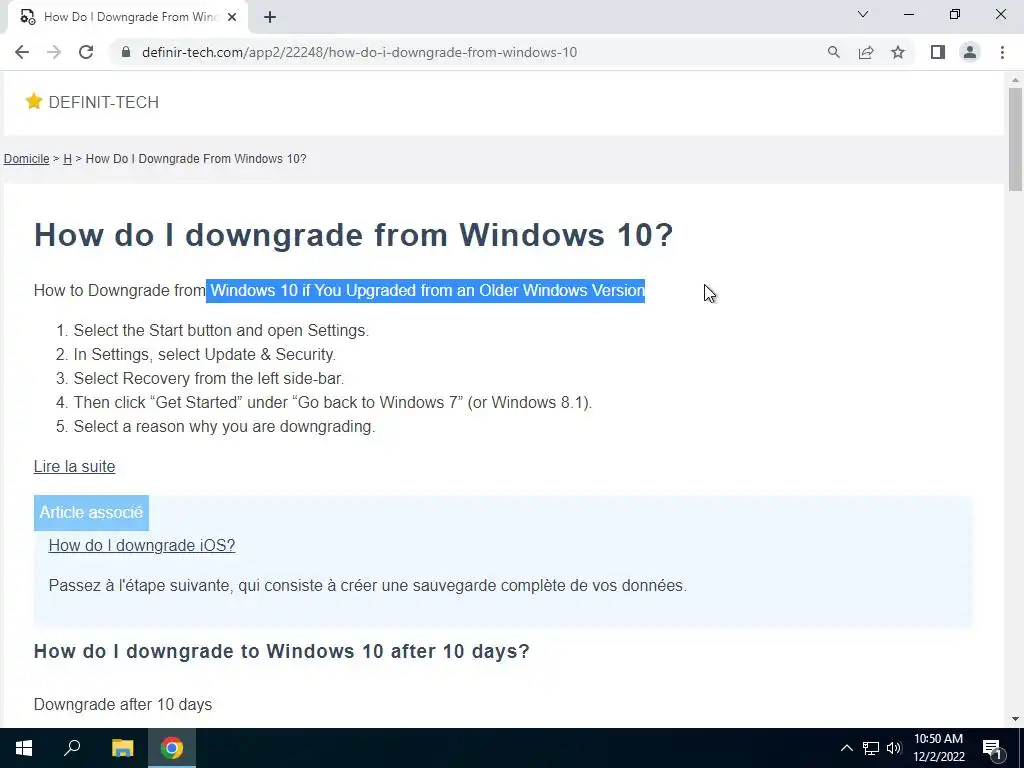Screen dimensions: 1024x768
Task: Click the page heading about Windows 10
Action: [x=353, y=235]
